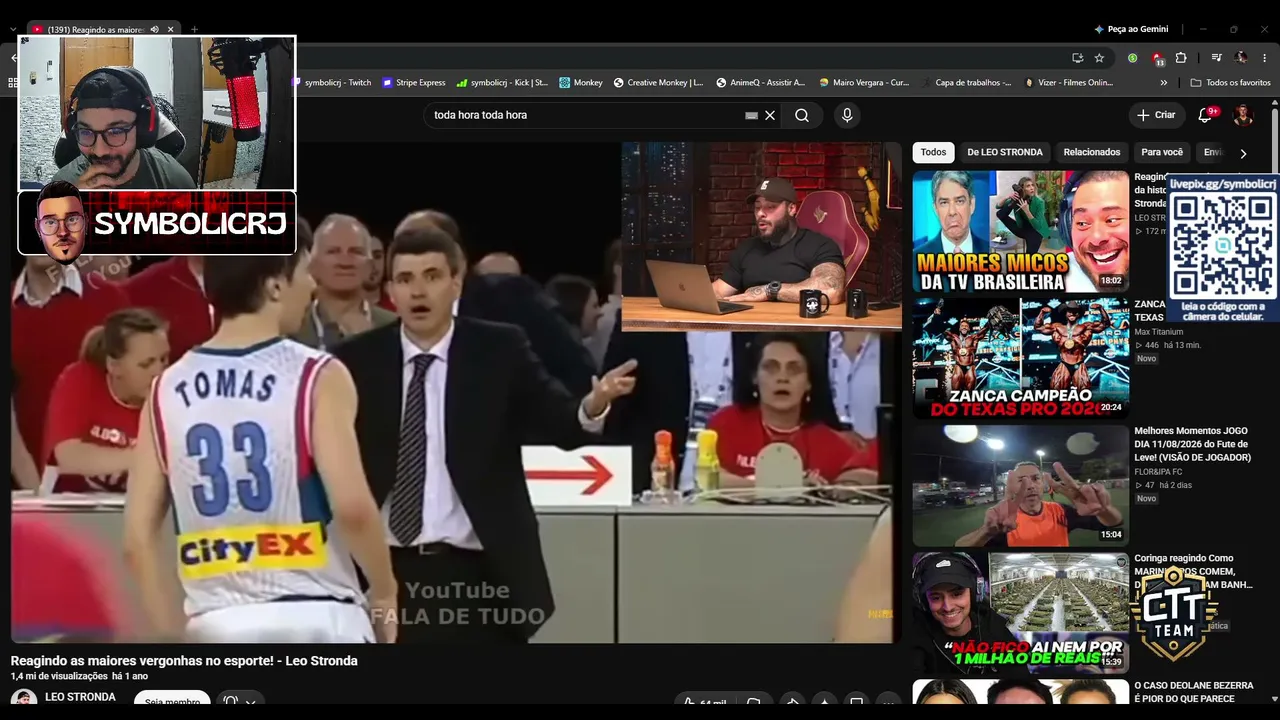Open the Chrome three-dot menu
1280x720 pixels.
tap(1265, 58)
